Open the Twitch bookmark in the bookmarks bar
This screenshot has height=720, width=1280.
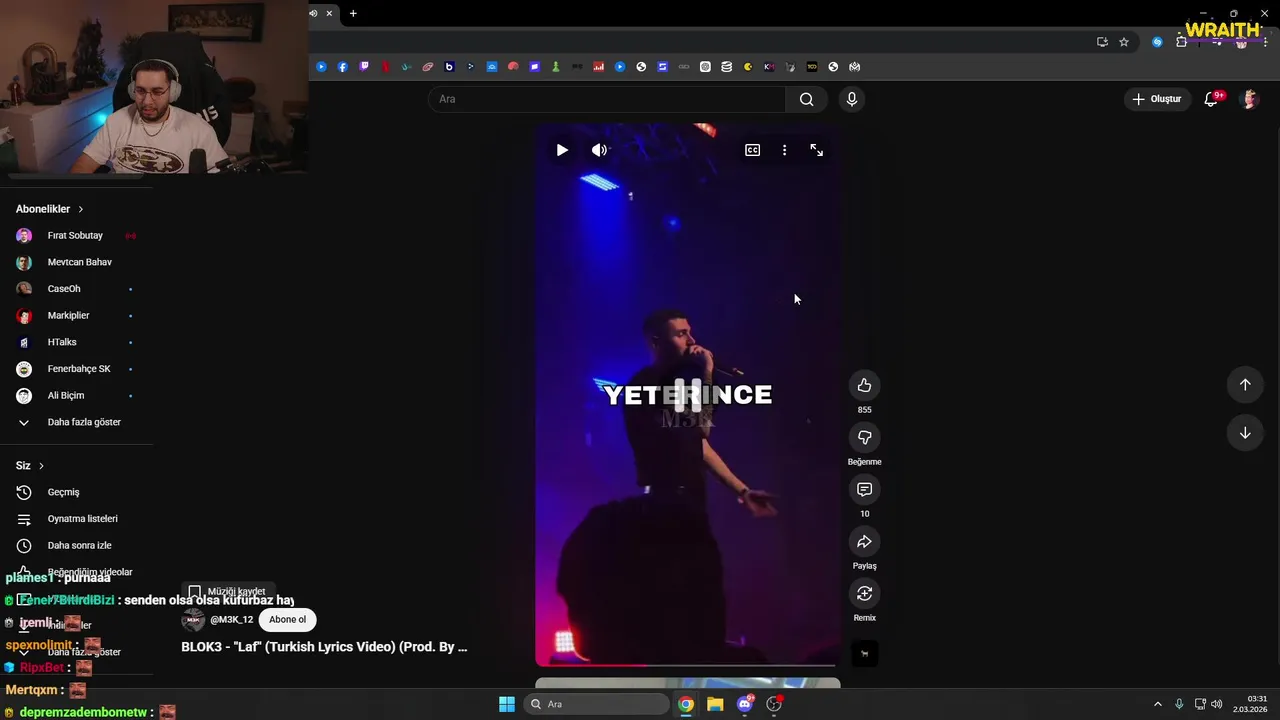[364, 67]
